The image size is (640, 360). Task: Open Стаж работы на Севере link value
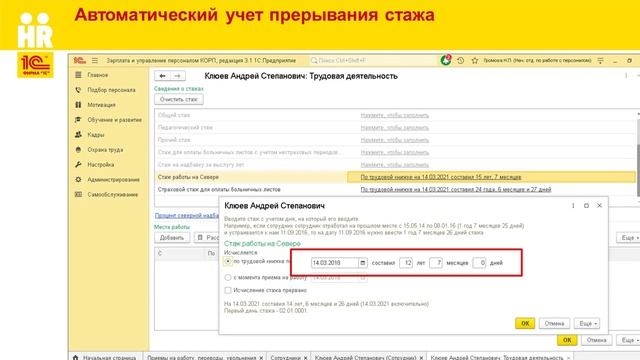tap(441, 177)
